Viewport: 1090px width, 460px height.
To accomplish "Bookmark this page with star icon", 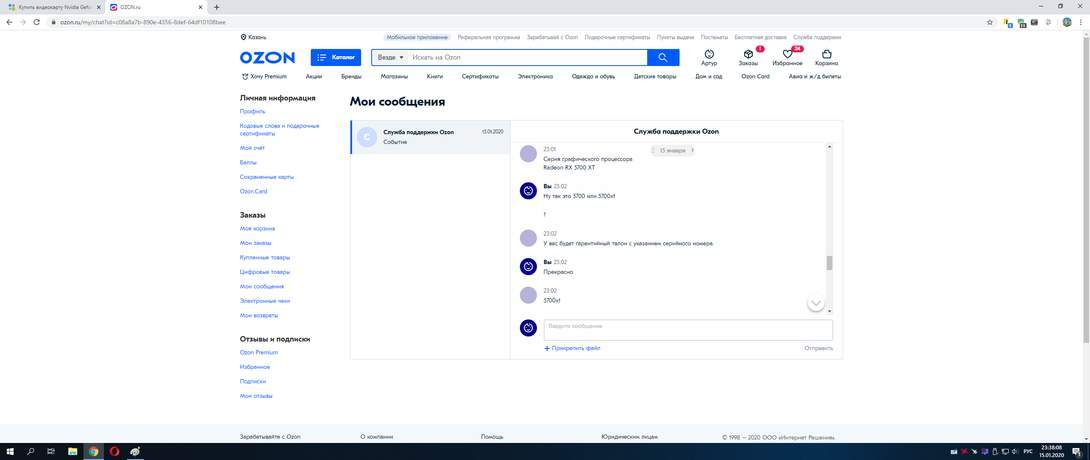I will pos(990,22).
